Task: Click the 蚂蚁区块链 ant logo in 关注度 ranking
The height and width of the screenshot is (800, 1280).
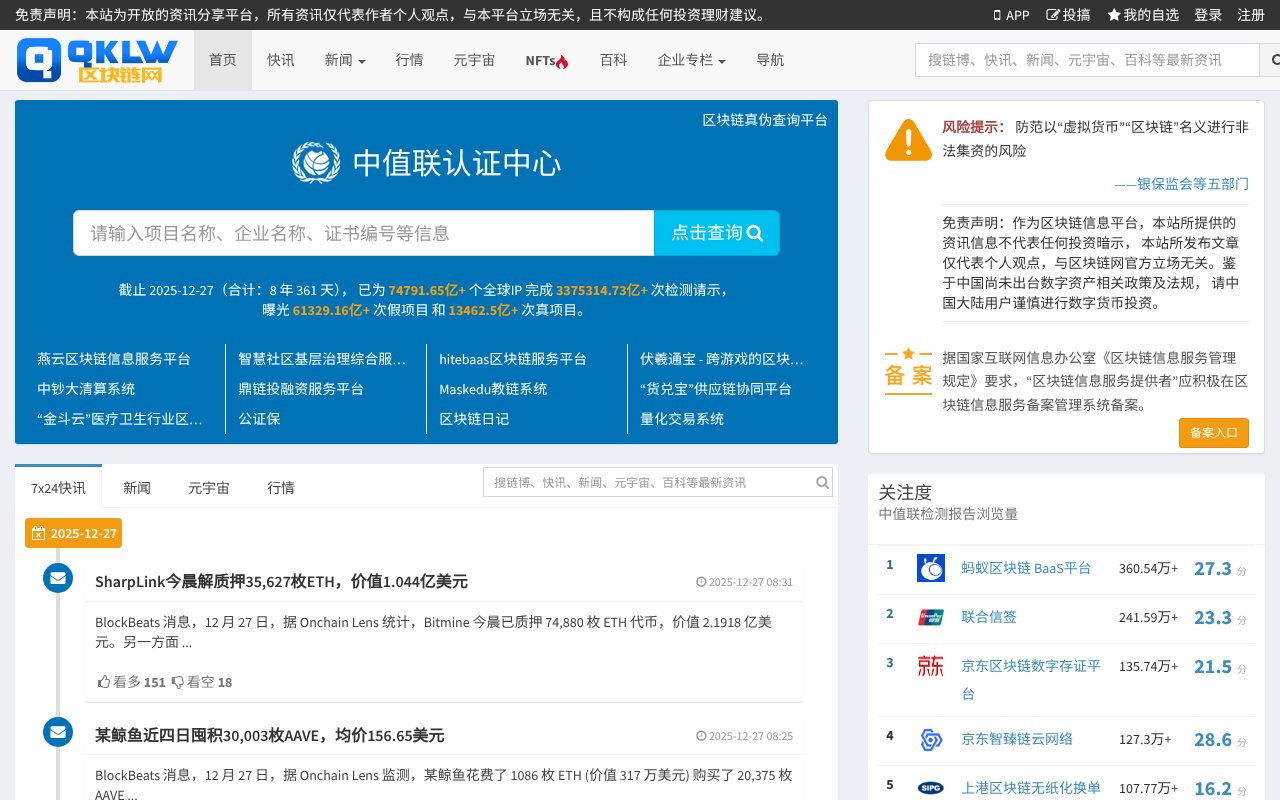Action: pos(930,567)
